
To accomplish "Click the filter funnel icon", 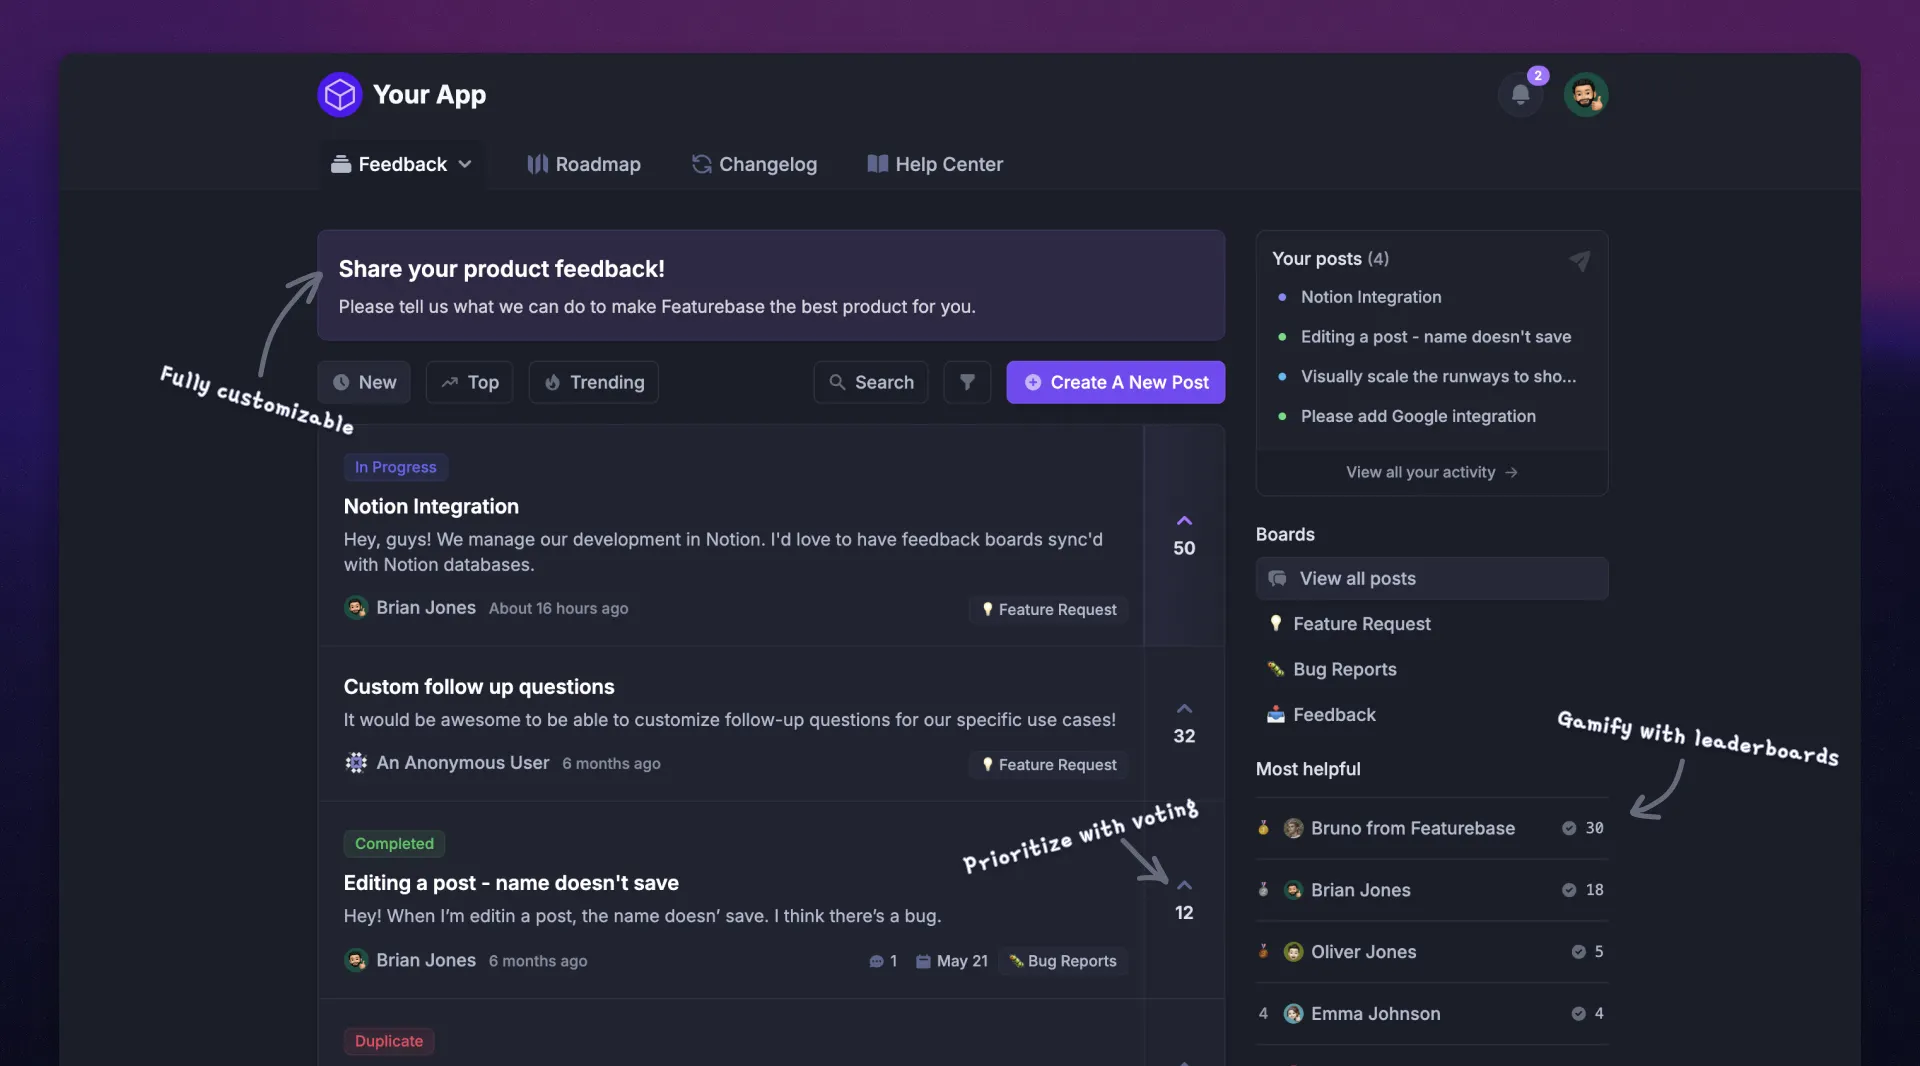I will click(x=967, y=382).
